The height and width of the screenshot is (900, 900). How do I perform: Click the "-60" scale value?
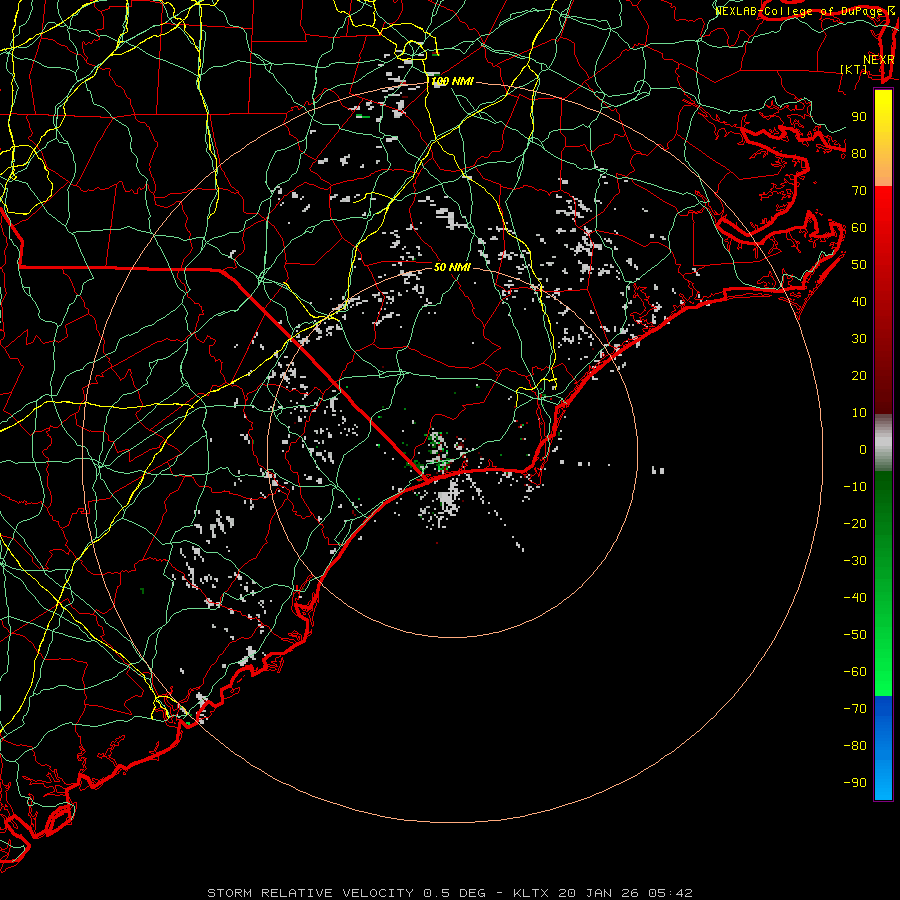pos(855,672)
